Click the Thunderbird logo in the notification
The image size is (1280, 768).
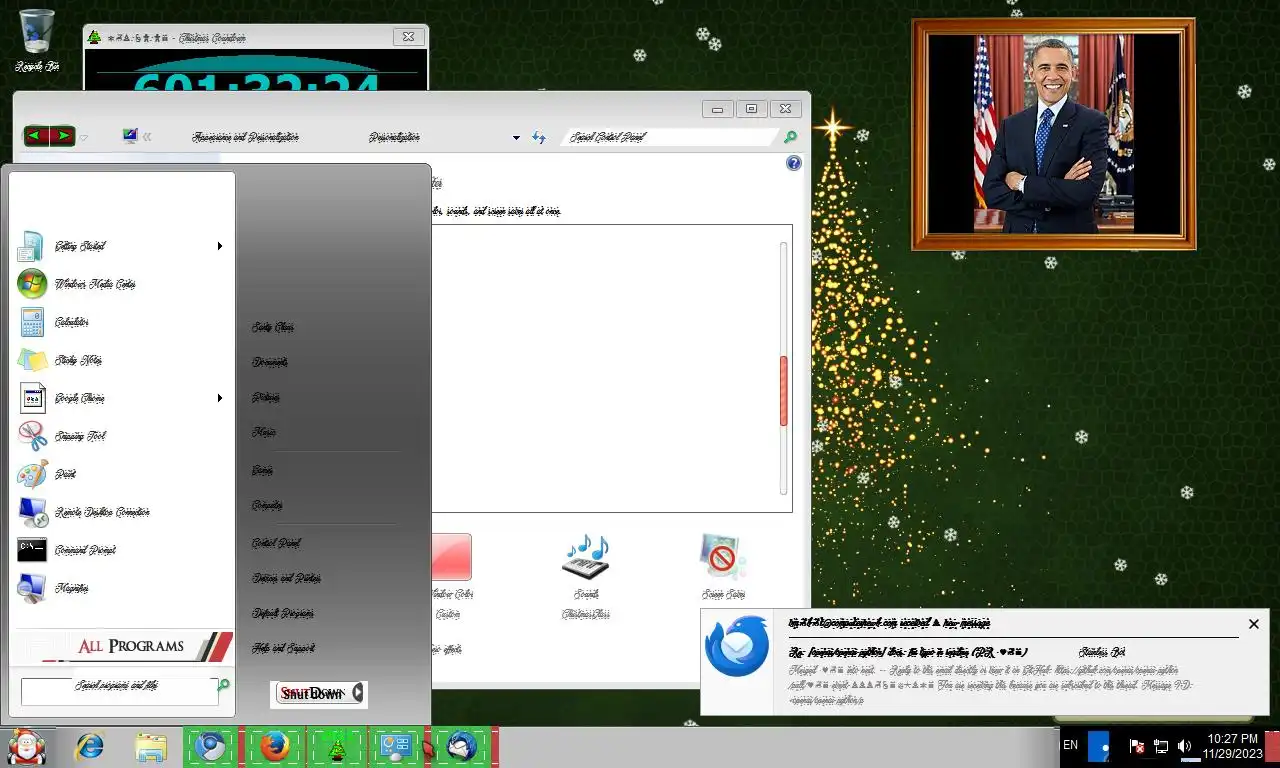pos(737,647)
